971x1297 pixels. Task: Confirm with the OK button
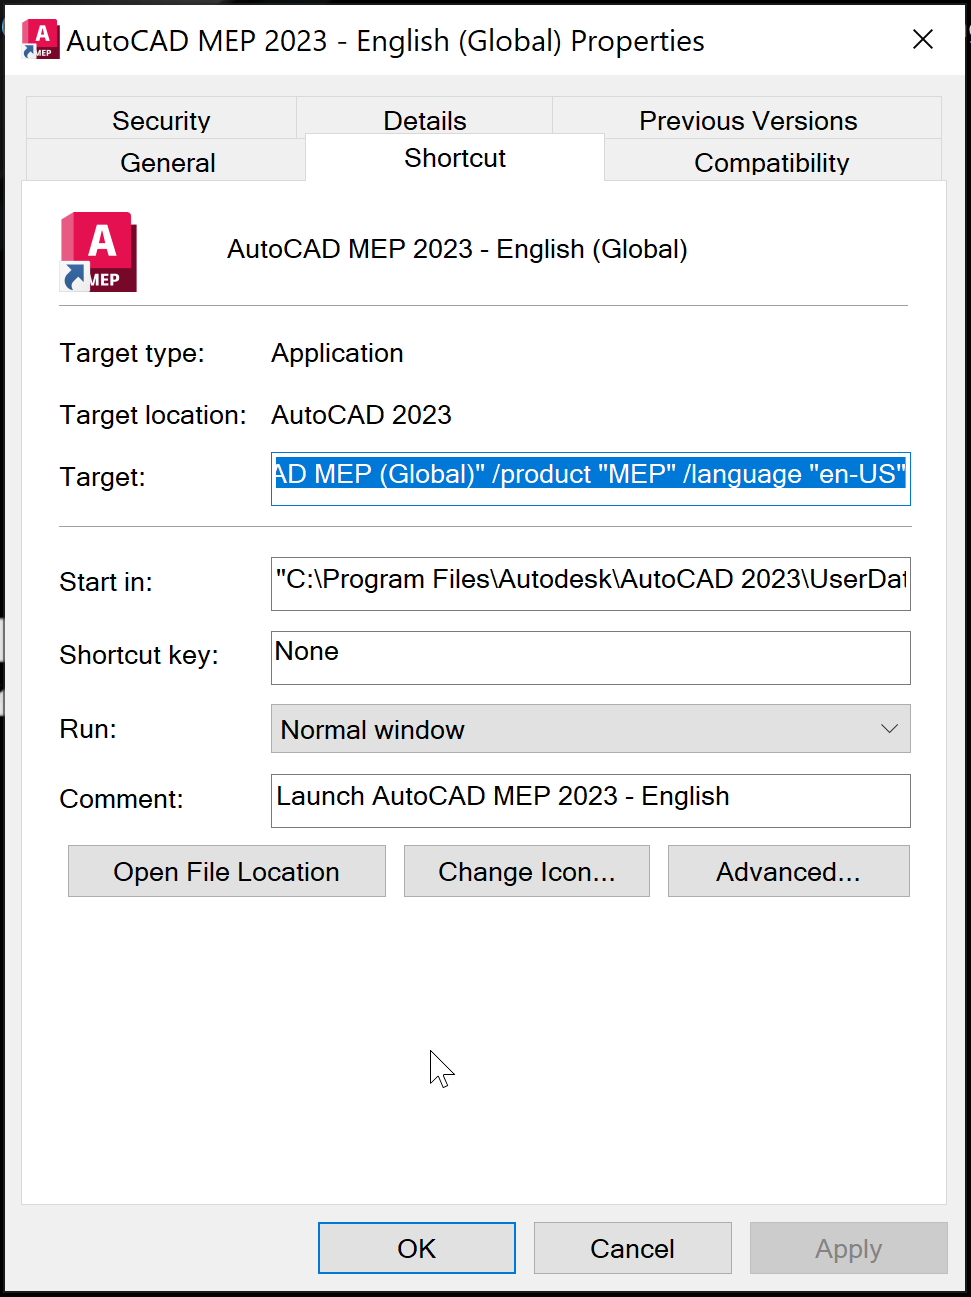point(417,1248)
